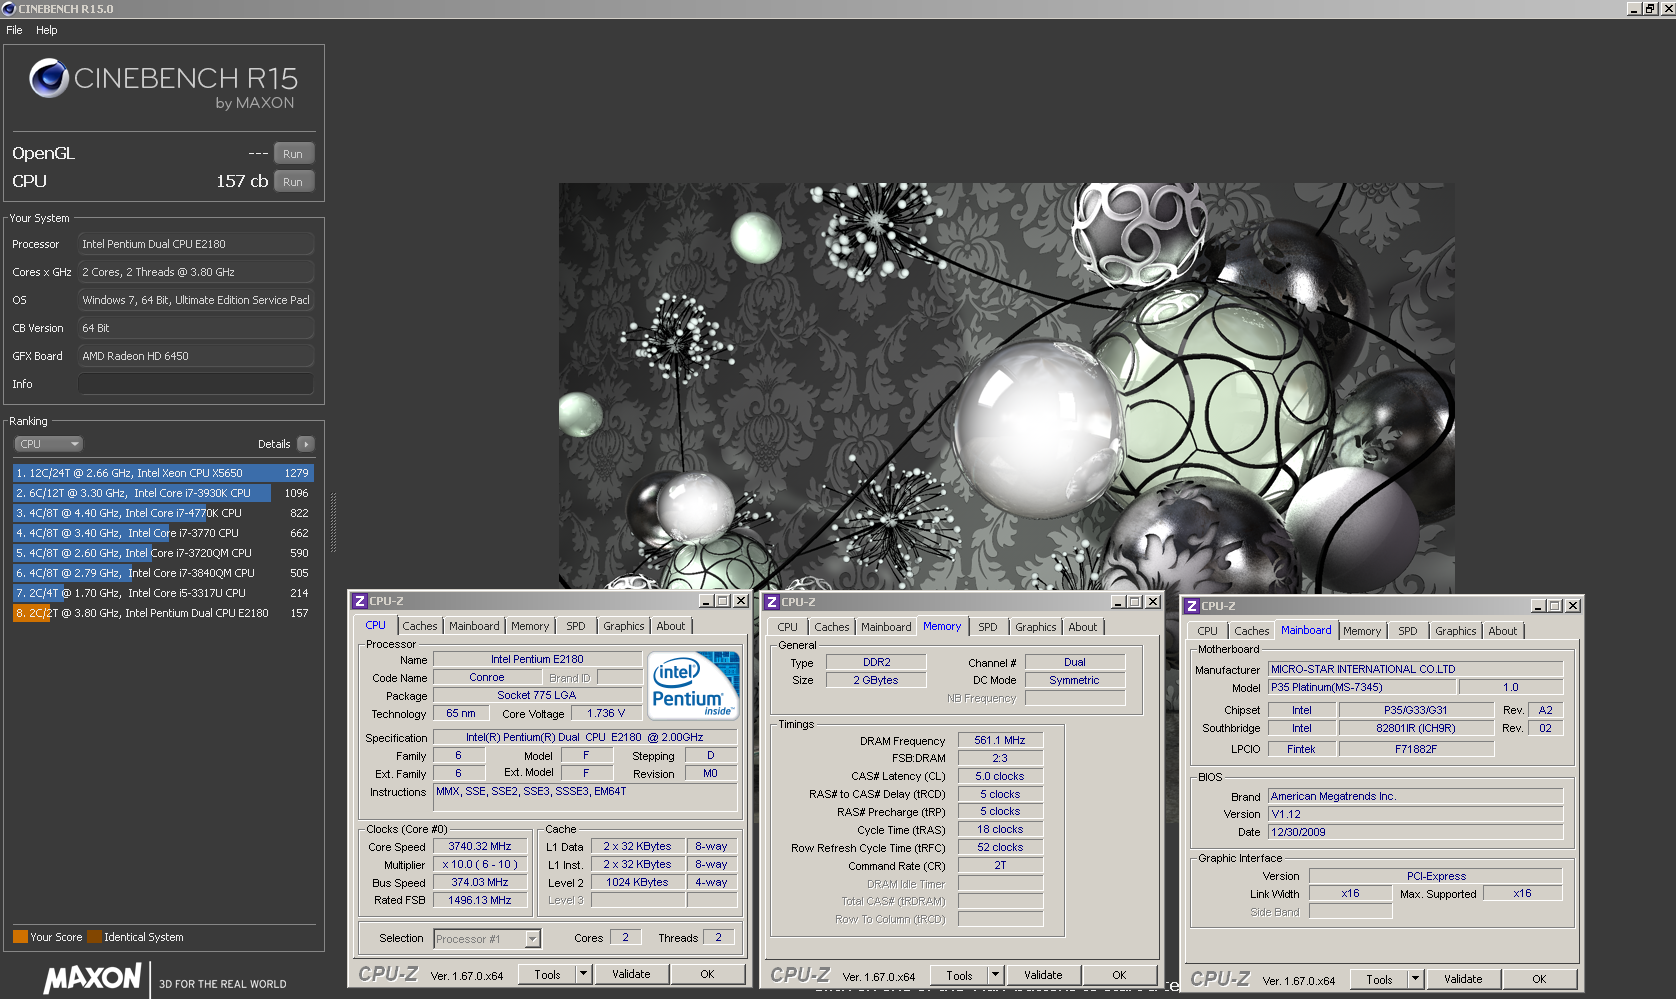Open the File menu

(14, 30)
